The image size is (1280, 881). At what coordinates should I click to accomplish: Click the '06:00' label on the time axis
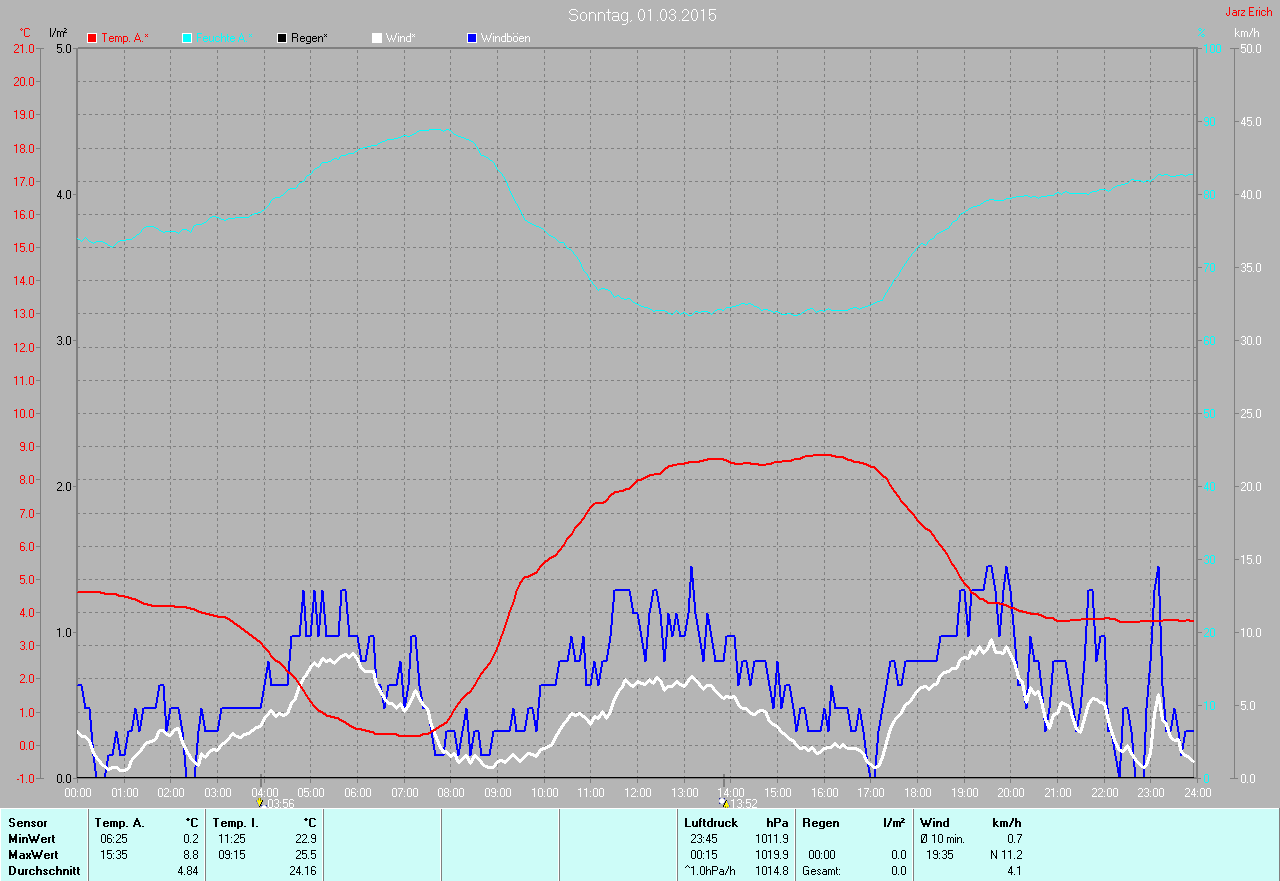click(358, 792)
